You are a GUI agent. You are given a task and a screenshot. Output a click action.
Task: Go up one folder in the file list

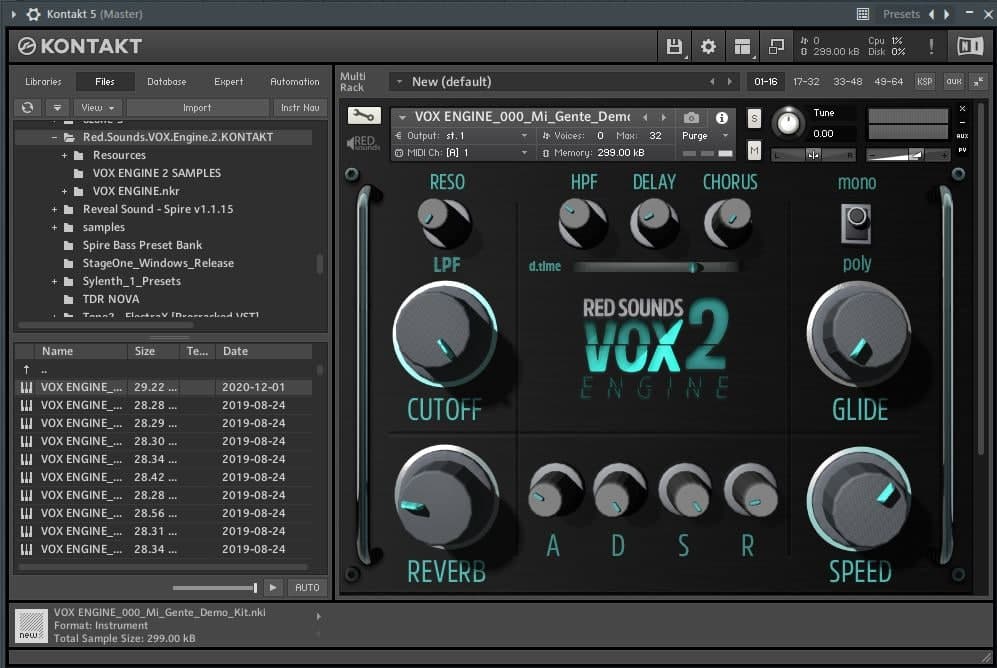click(x=26, y=369)
